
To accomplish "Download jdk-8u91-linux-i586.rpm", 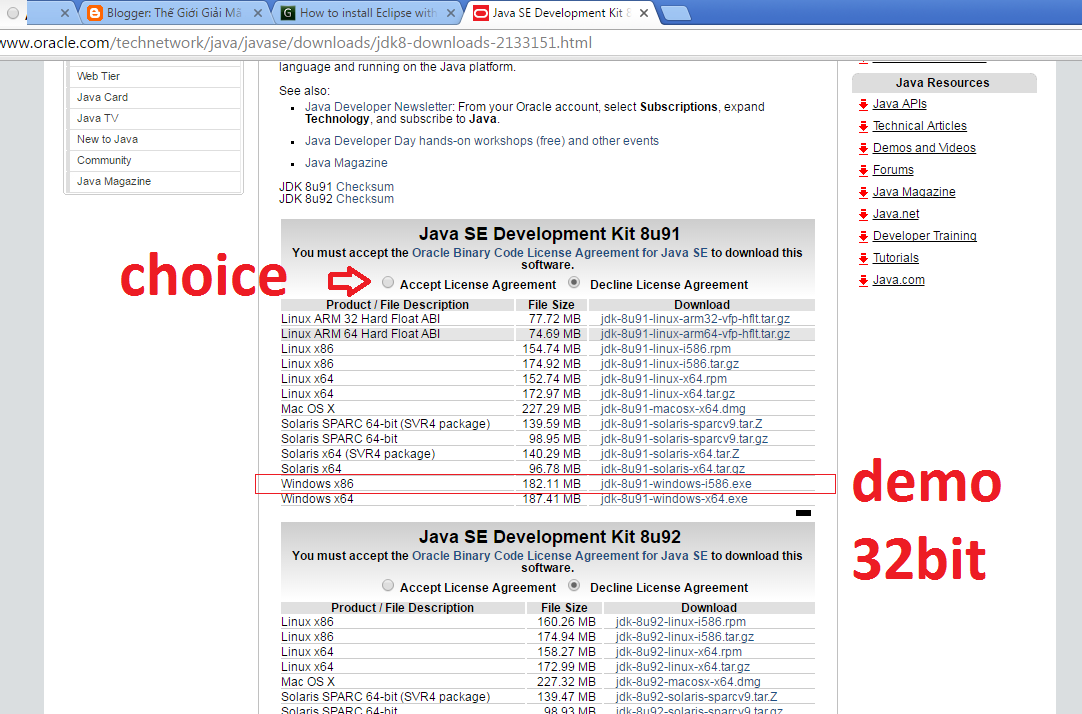I will pos(666,348).
